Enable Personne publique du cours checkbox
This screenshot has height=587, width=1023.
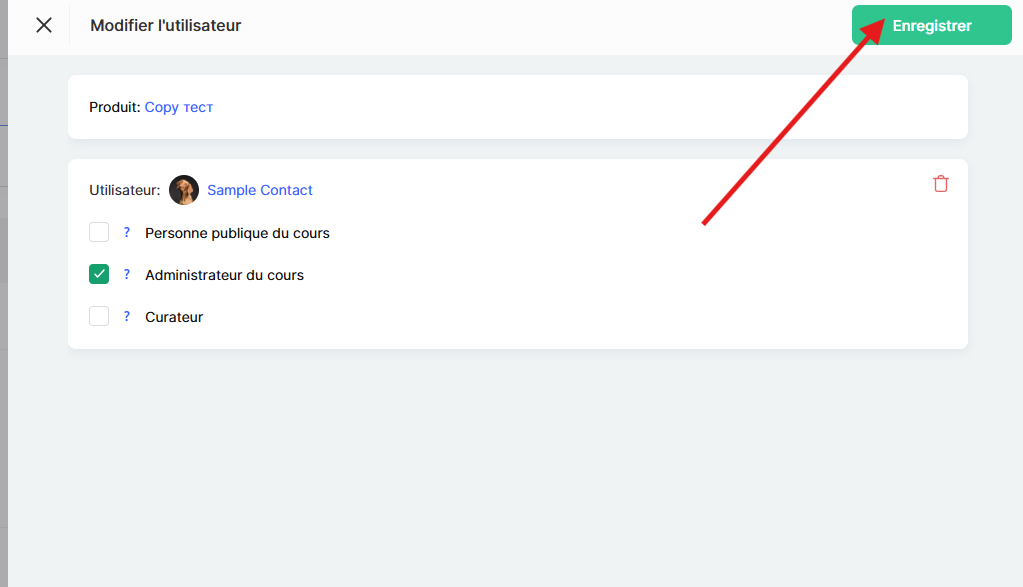99,232
